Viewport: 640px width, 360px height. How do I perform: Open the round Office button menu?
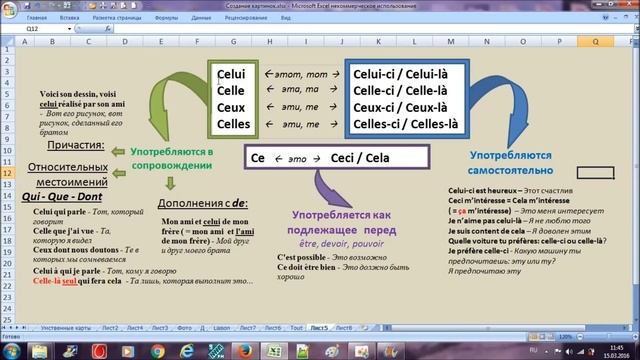pos(8,9)
